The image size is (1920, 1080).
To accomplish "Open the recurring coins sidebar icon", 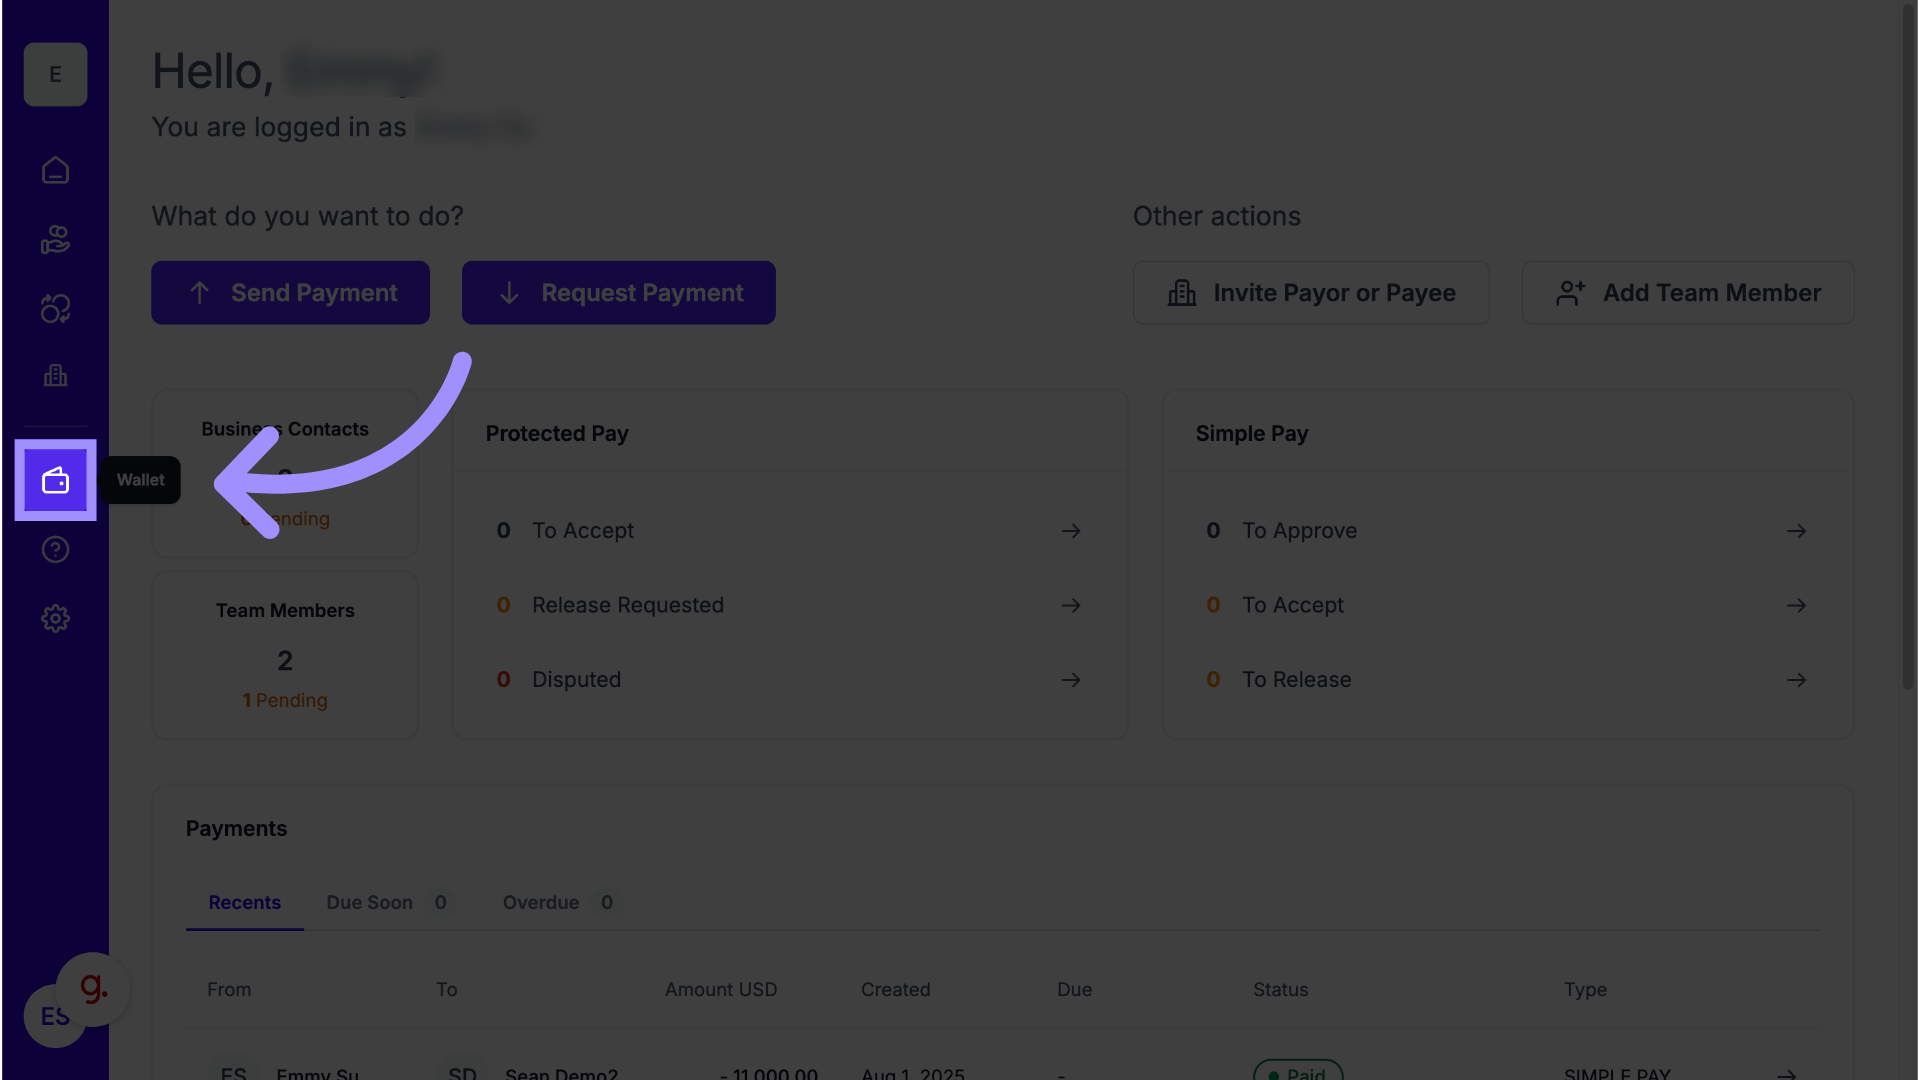I will pos(55,309).
